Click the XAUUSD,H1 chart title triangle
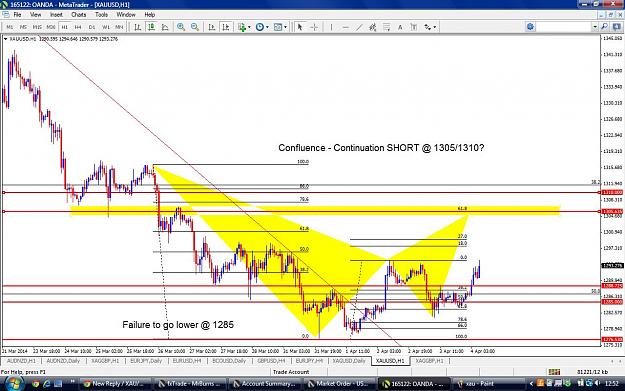Image resolution: width=625 pixels, height=391 pixels. 6,39
